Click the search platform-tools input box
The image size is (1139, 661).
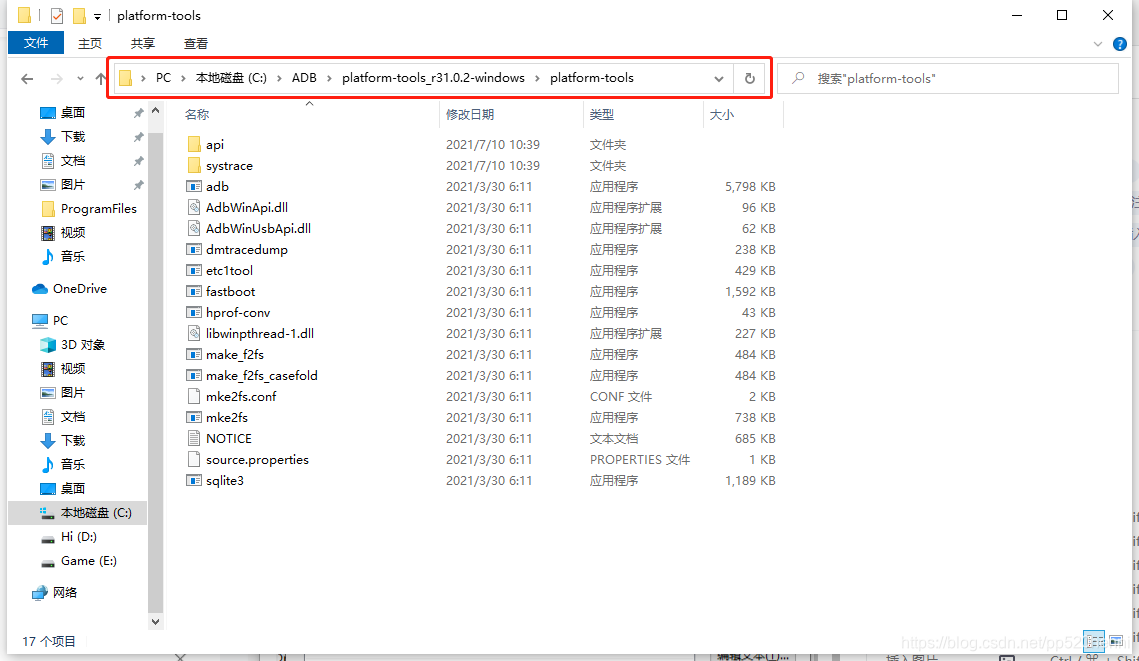tap(948, 78)
